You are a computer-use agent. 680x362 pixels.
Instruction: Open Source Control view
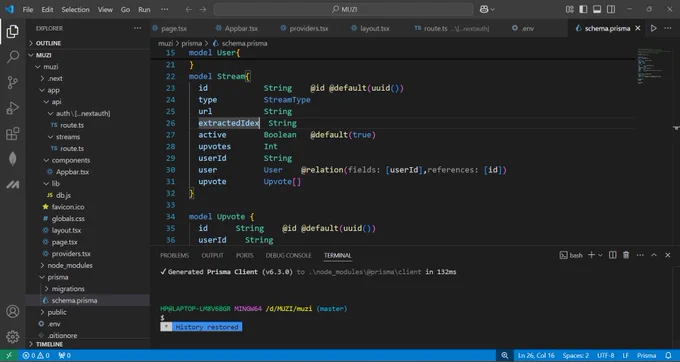click(13, 82)
